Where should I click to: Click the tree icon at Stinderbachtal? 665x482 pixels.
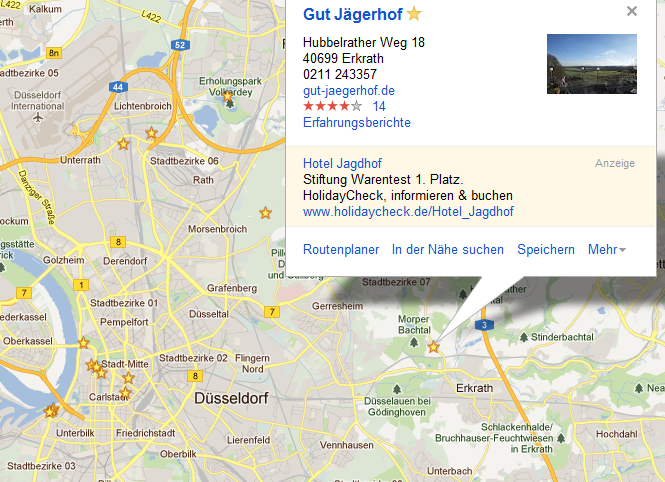coord(524,337)
